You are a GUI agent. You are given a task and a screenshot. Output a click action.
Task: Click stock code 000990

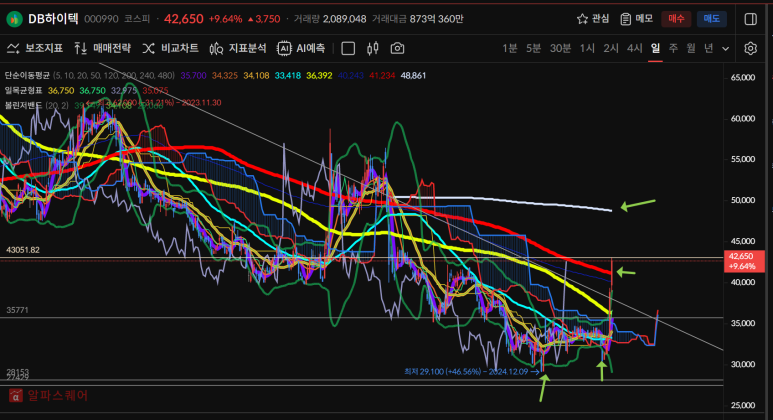(x=101, y=19)
